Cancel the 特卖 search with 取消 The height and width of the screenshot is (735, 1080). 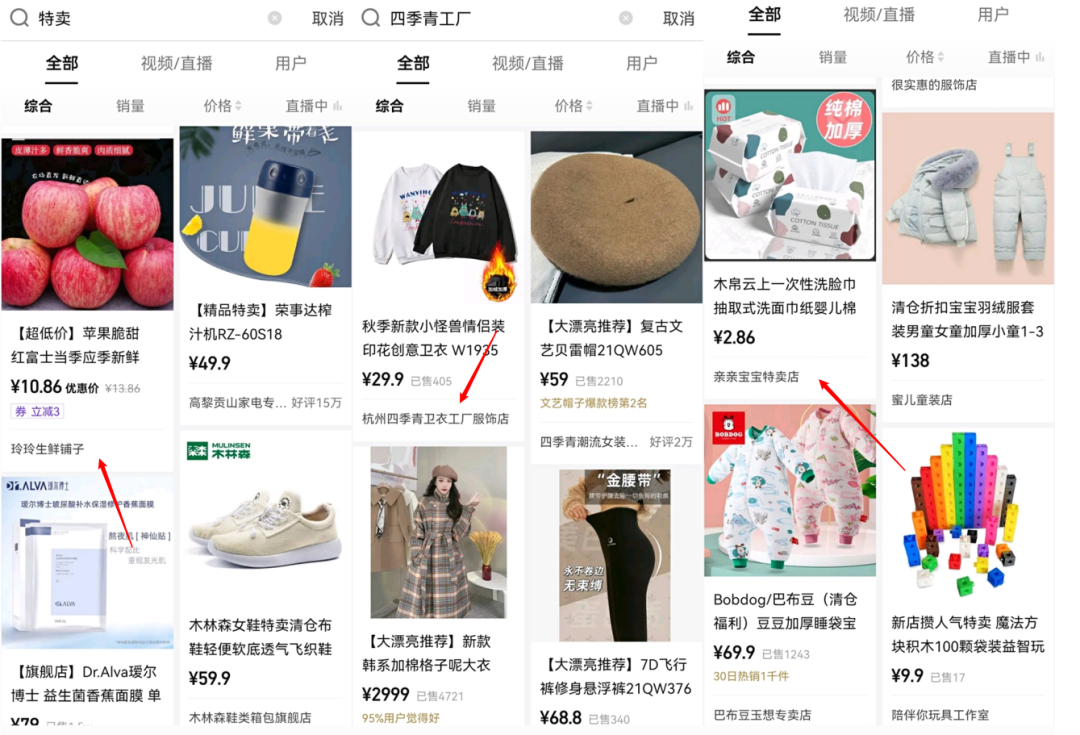327,19
